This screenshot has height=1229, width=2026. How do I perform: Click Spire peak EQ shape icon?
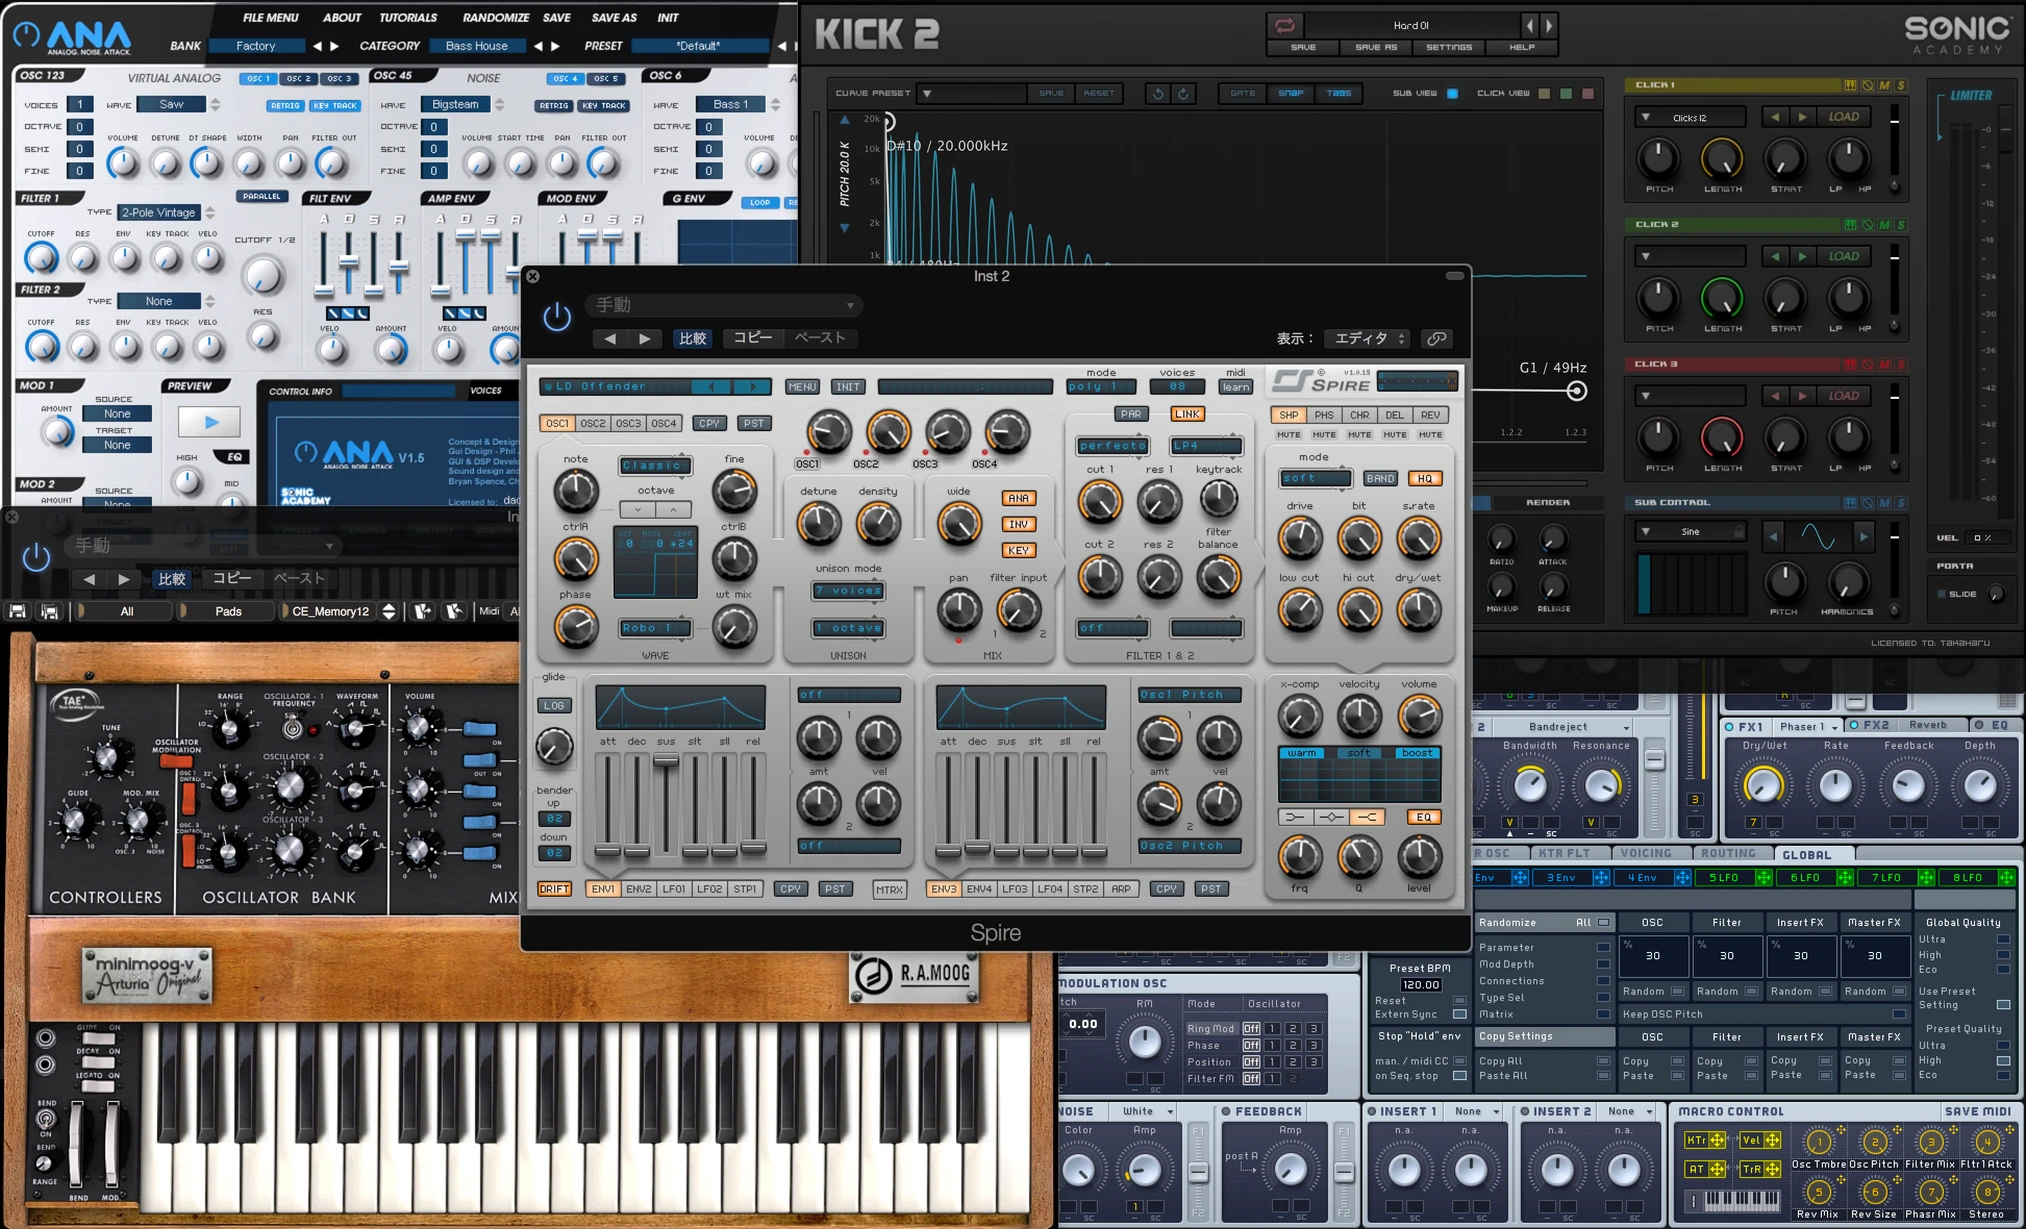(1331, 817)
